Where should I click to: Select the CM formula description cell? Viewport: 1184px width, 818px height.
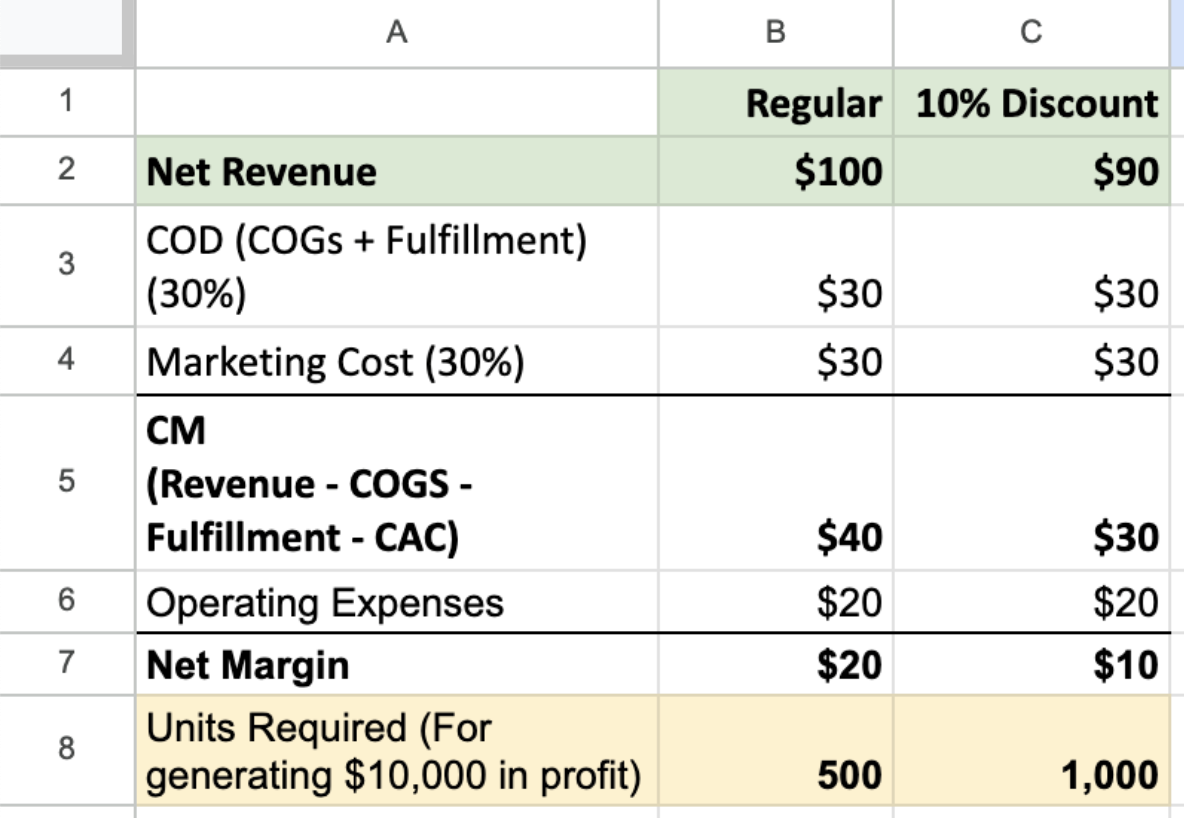(x=396, y=482)
